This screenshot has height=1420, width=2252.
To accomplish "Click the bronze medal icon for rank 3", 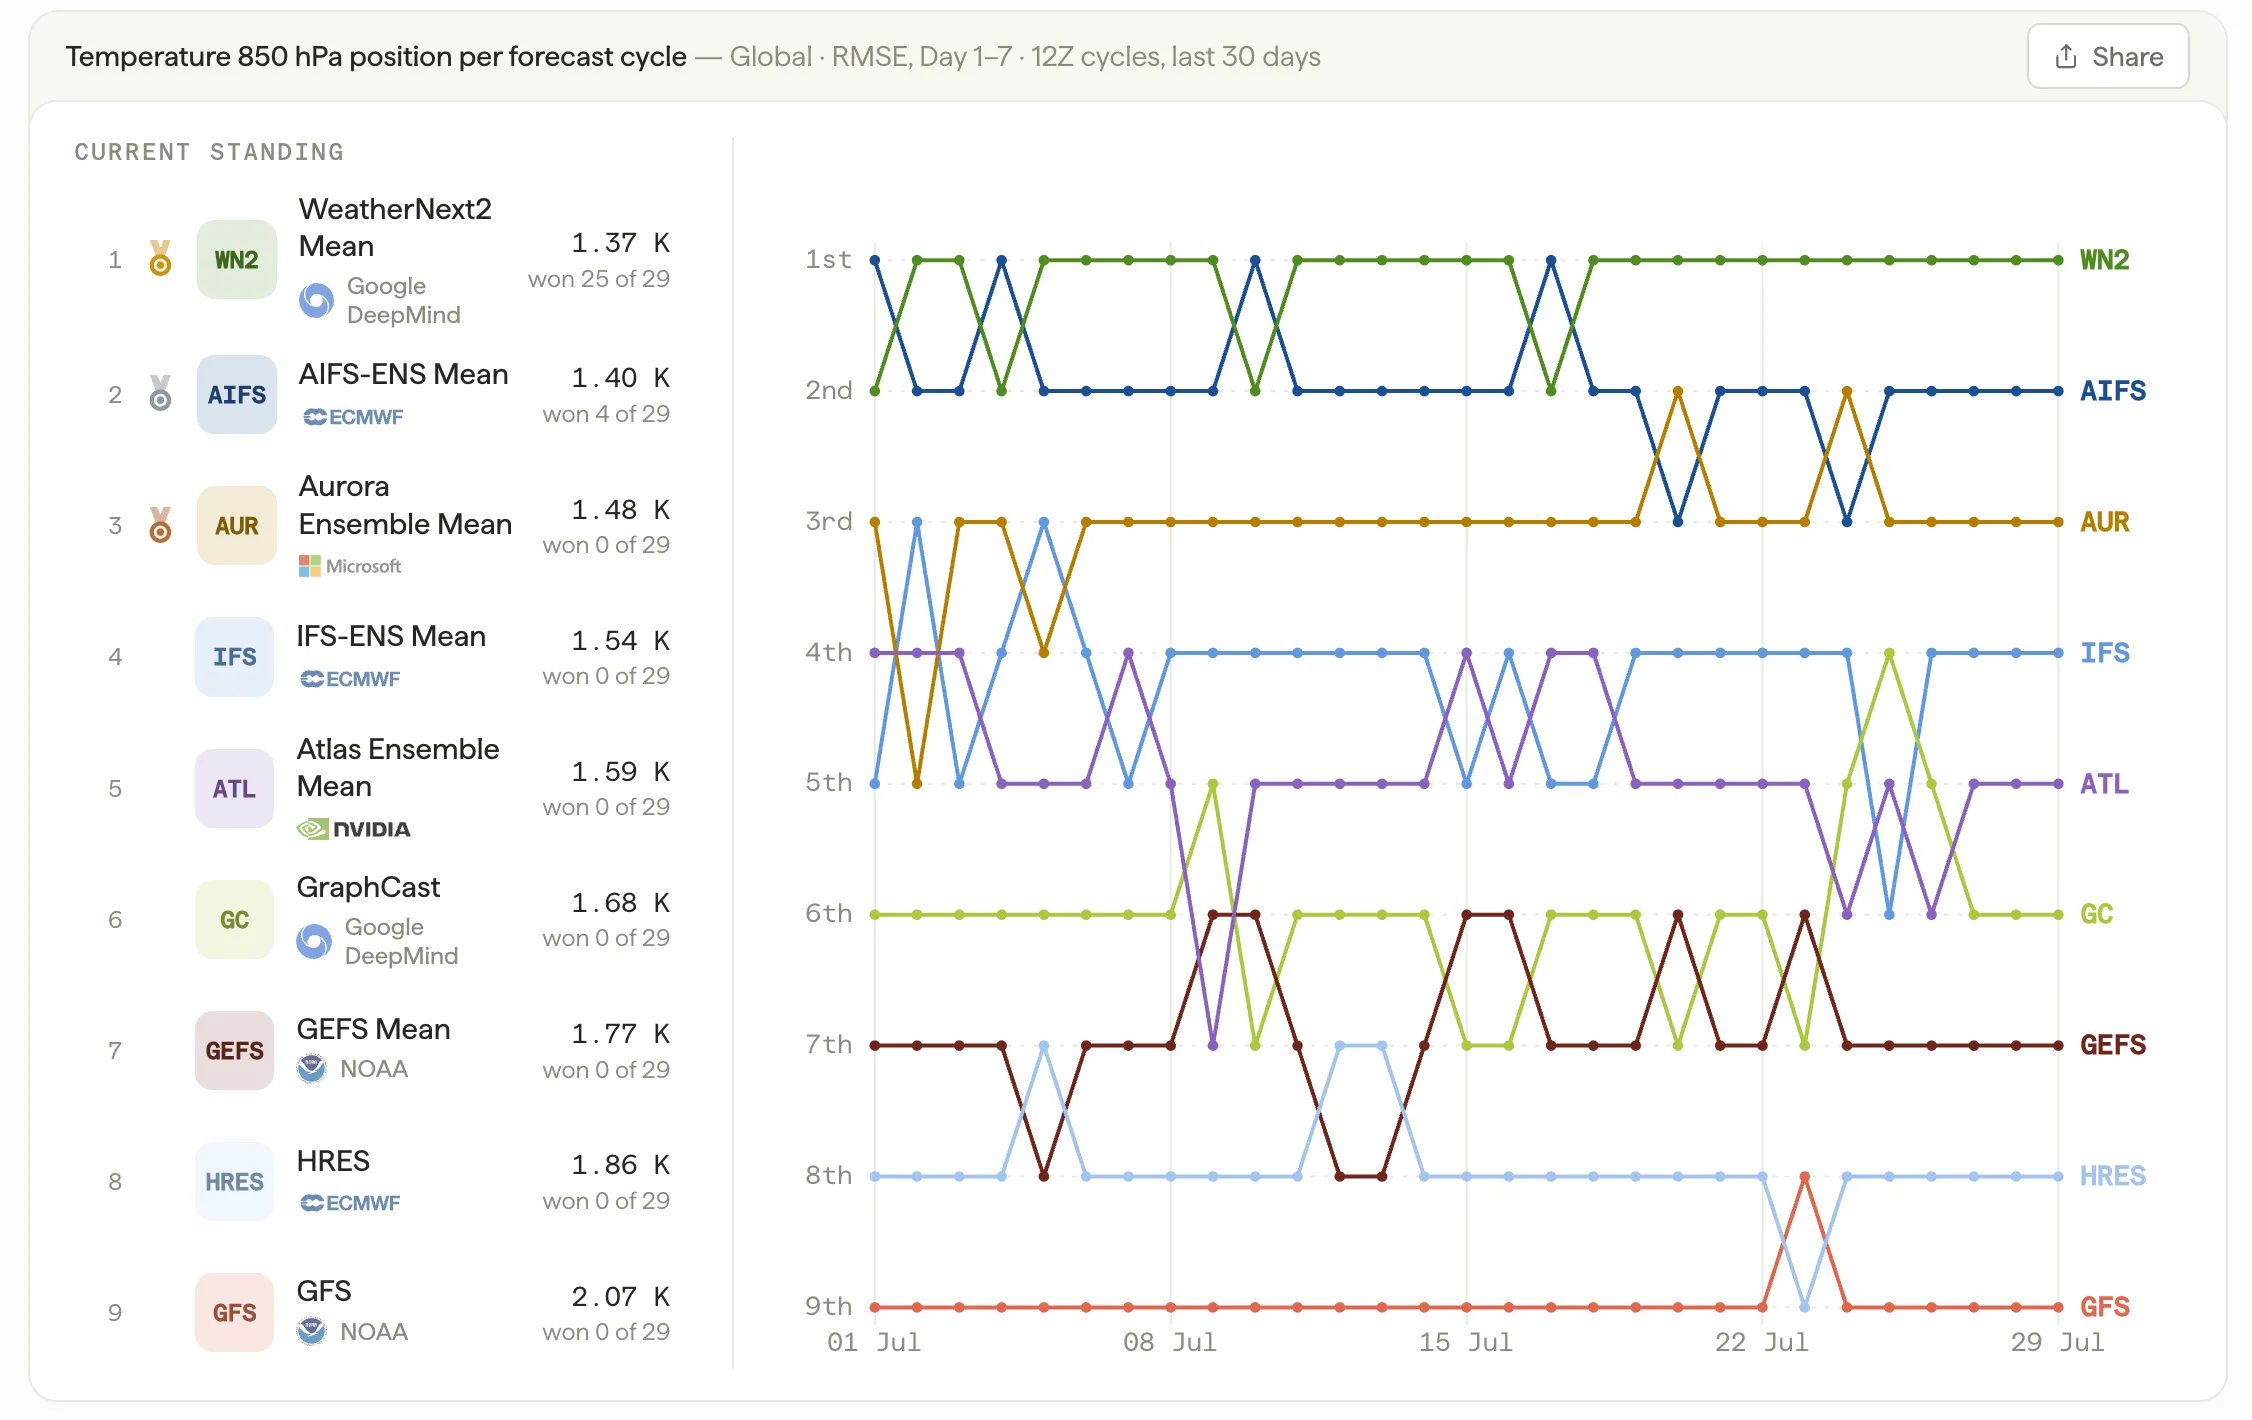I will click(160, 525).
